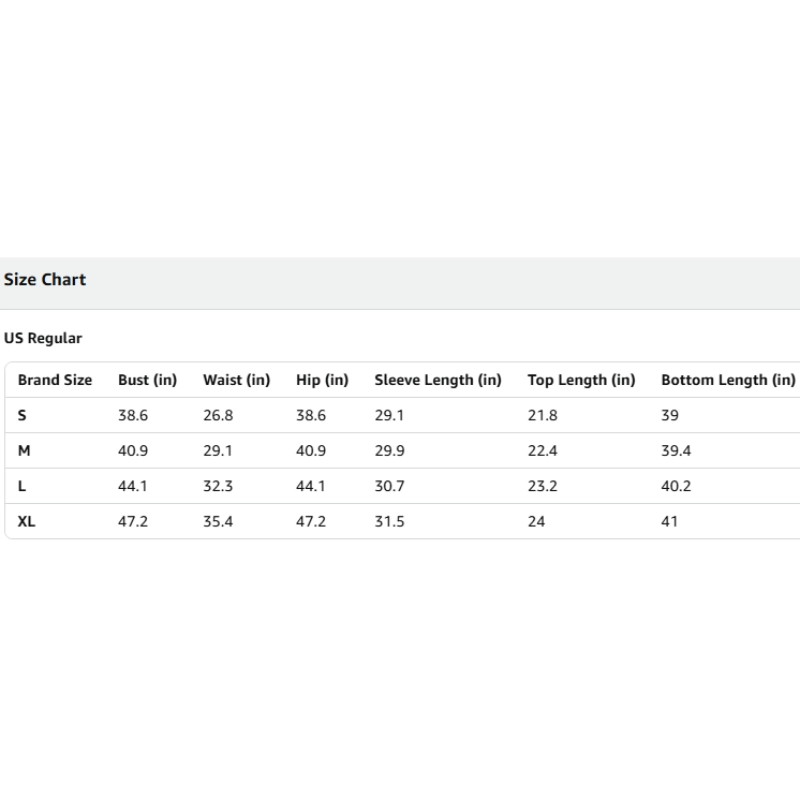Click sleeve length value 31.5
The width and height of the screenshot is (800, 800).
(389, 521)
